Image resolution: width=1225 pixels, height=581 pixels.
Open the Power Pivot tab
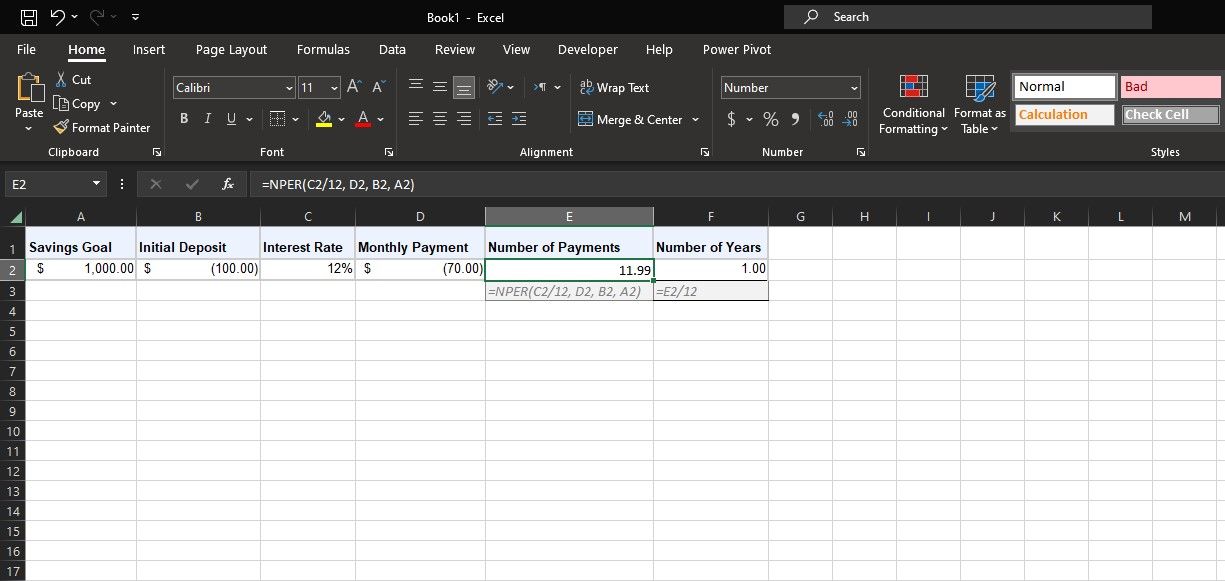point(735,49)
